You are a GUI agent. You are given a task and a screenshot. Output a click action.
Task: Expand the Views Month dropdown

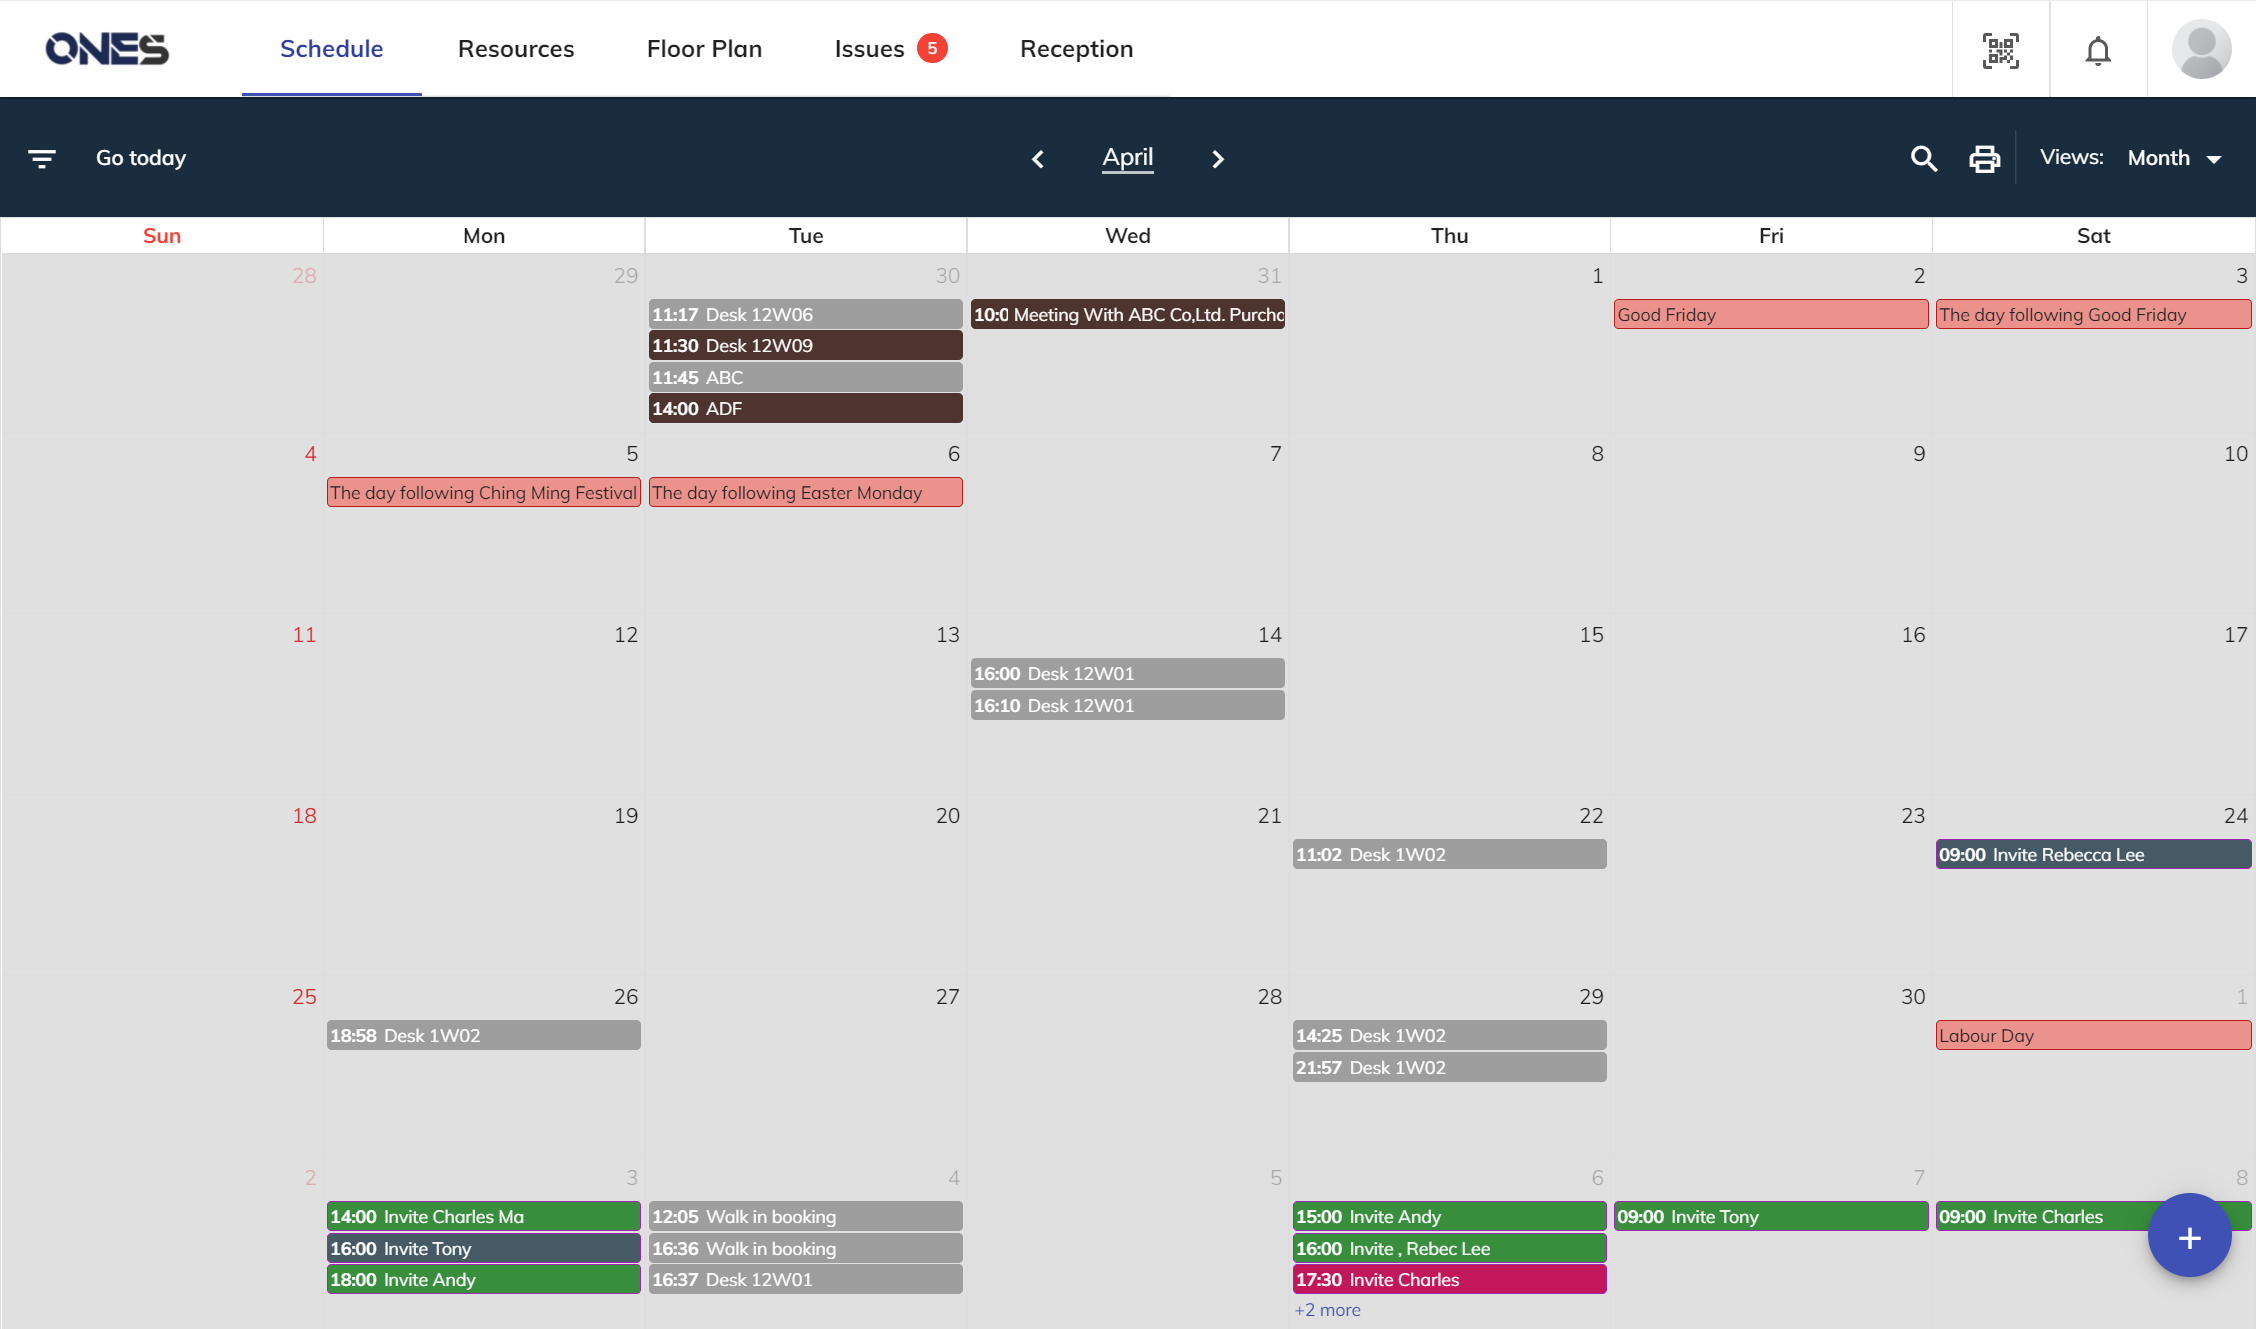2174,158
